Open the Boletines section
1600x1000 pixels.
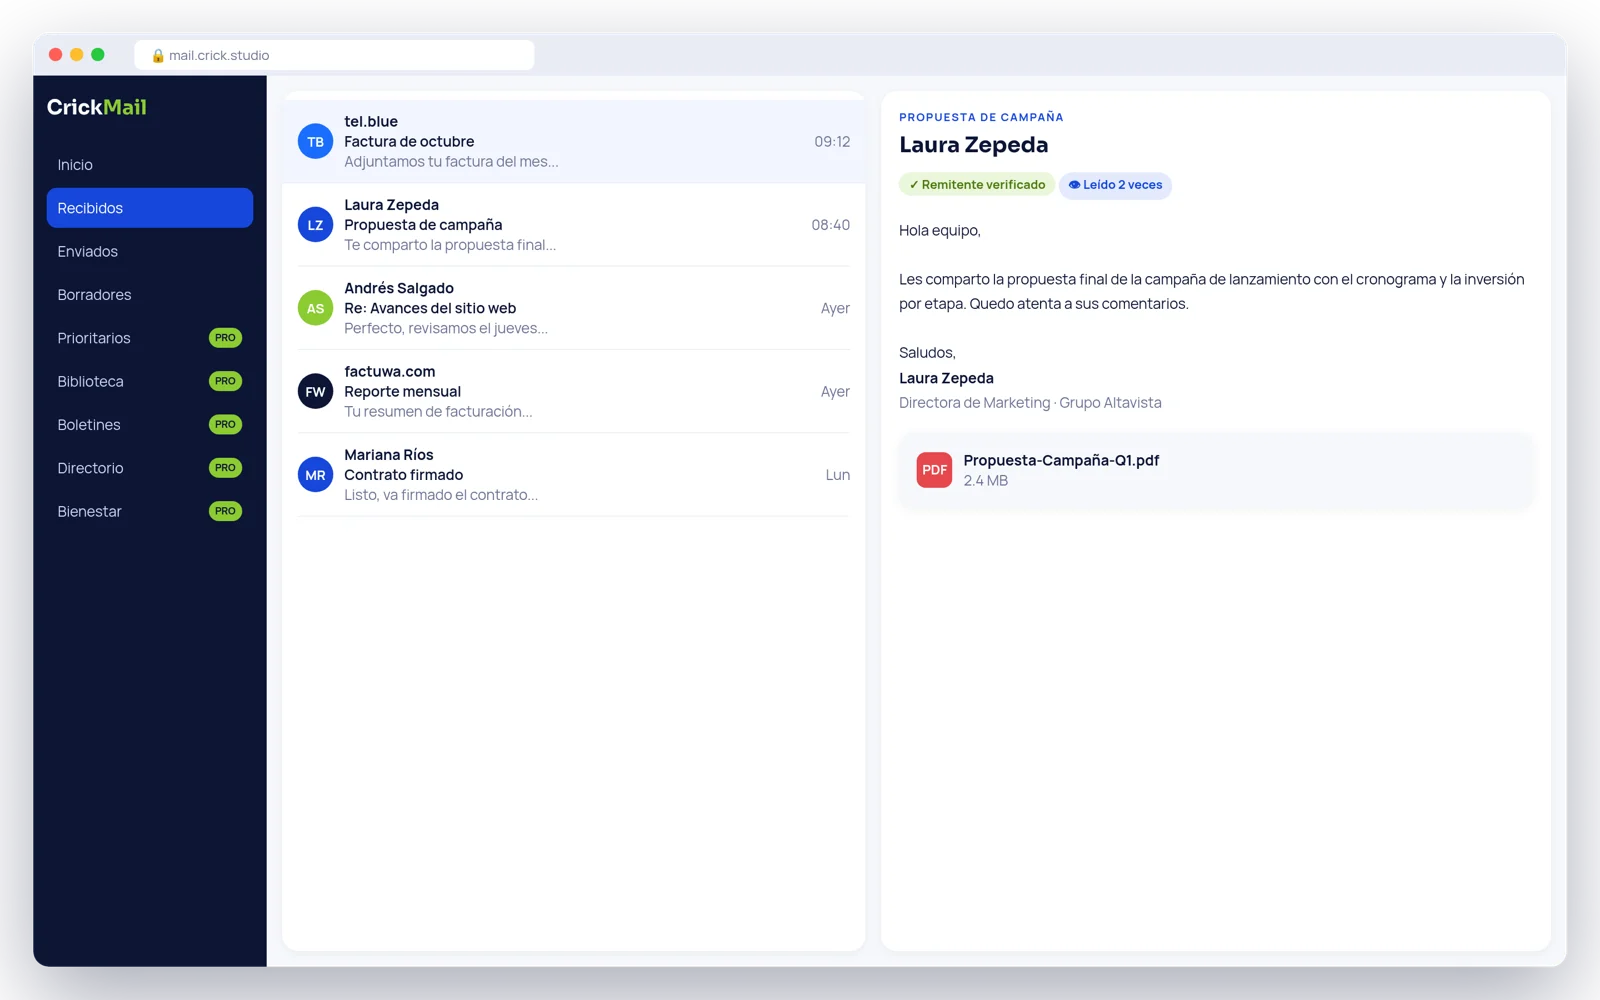(x=150, y=424)
